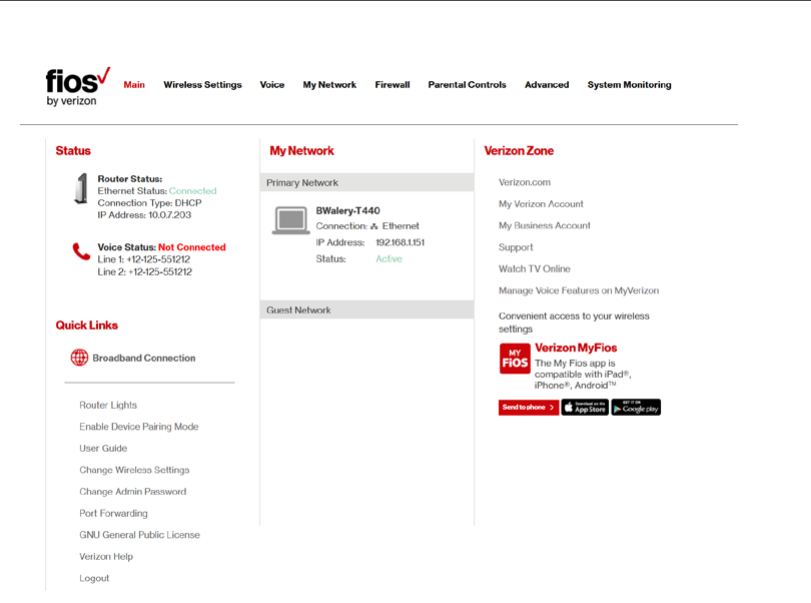The width and height of the screenshot is (811, 603).
Task: Click the router IP Address 10.0.7.203
Action: (144, 215)
